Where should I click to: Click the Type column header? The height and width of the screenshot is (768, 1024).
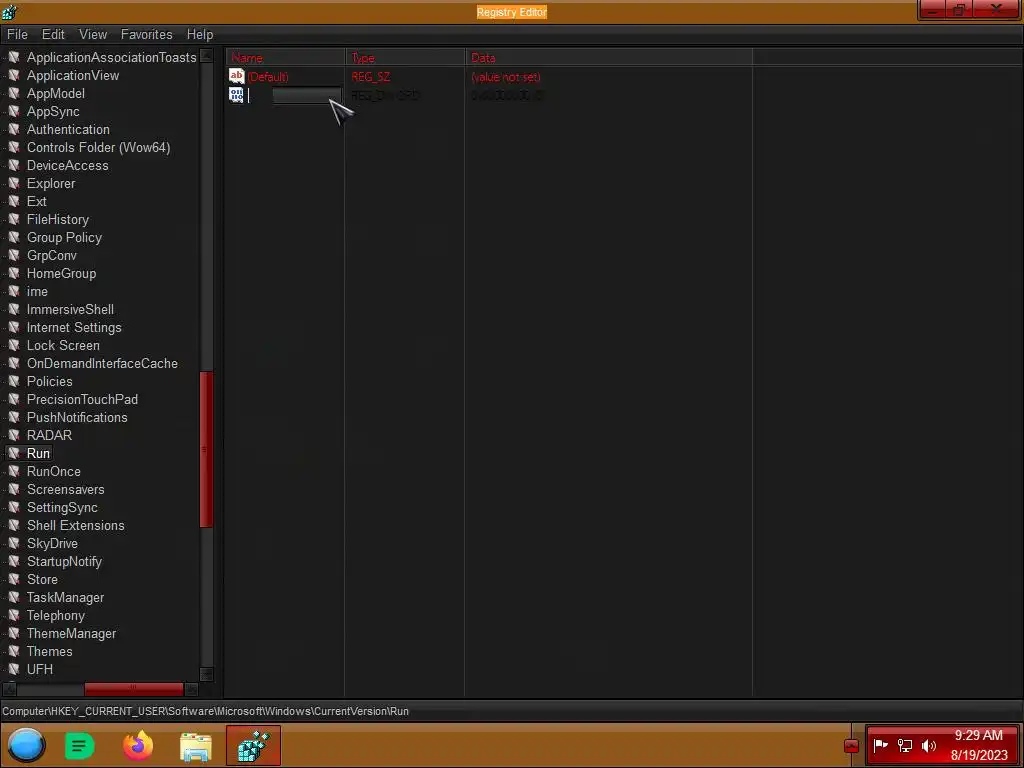click(405, 57)
